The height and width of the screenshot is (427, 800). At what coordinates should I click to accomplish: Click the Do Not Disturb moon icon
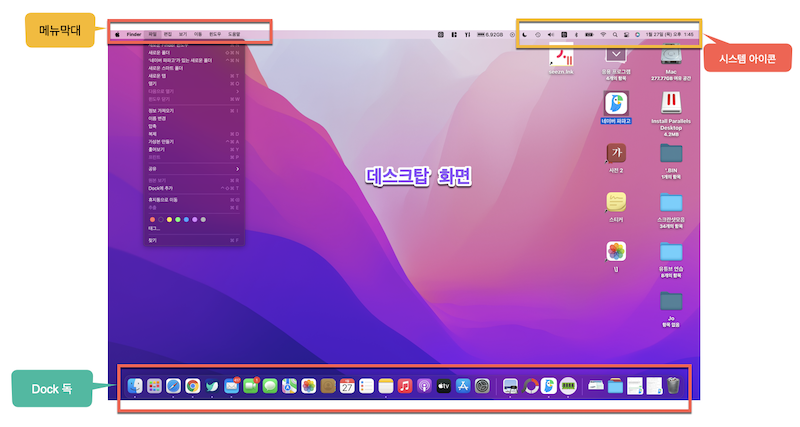point(524,35)
